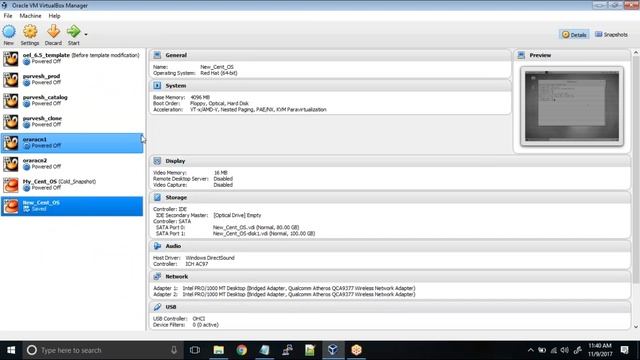Screen dimensions: 640x360
Task: Click the General section header icon
Action: pos(157,55)
